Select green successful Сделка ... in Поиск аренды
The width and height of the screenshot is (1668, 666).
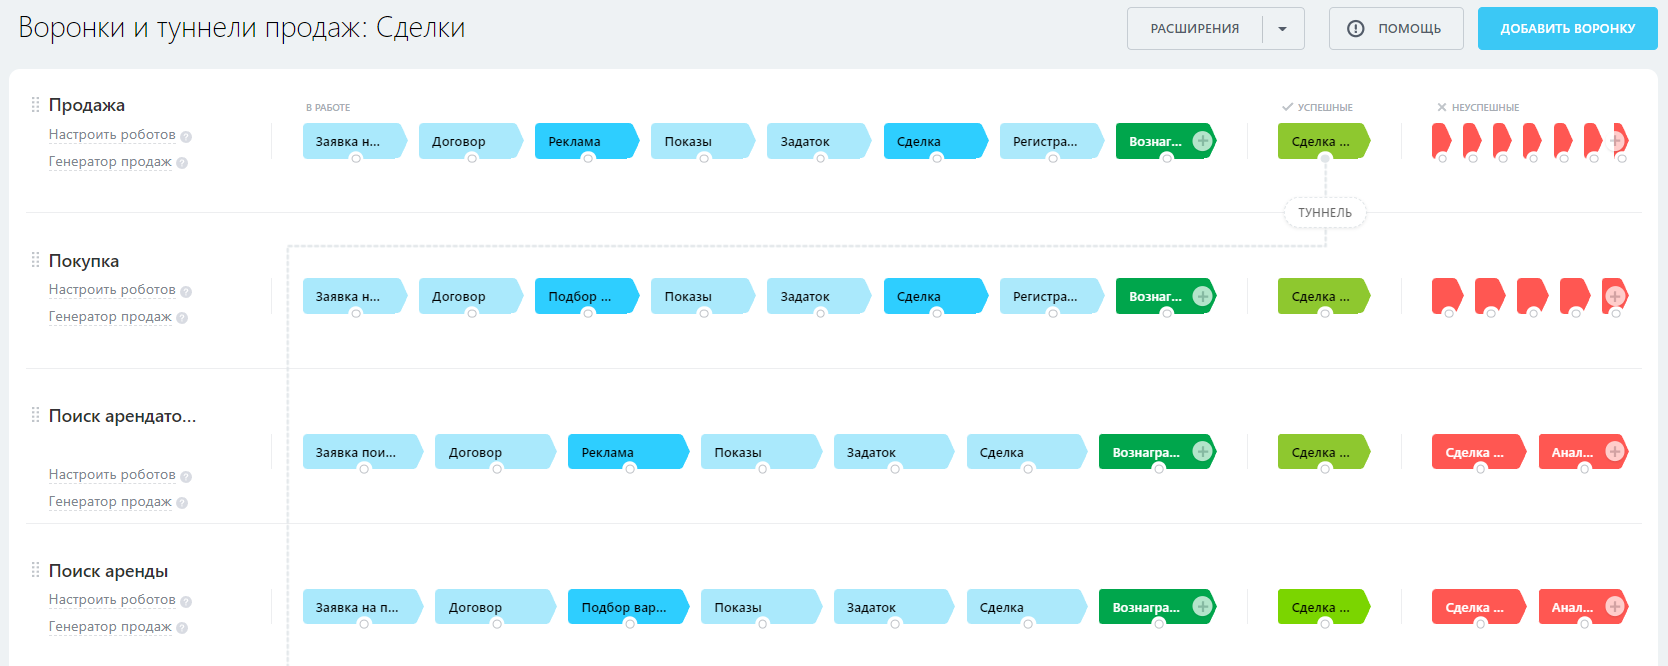(x=1324, y=607)
